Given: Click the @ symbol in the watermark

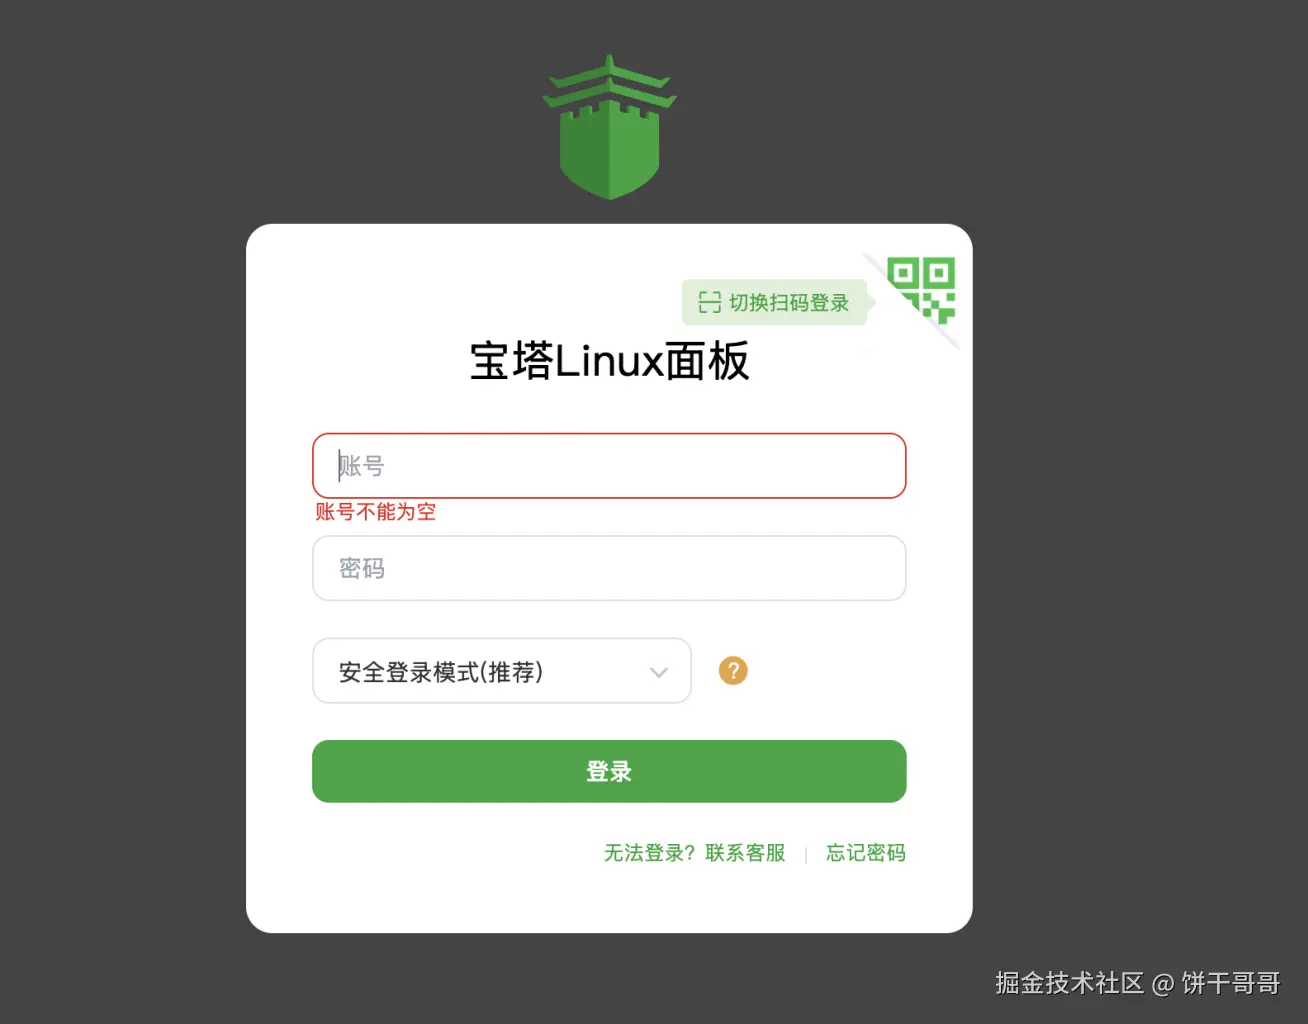Looking at the screenshot, I should 1163,984.
